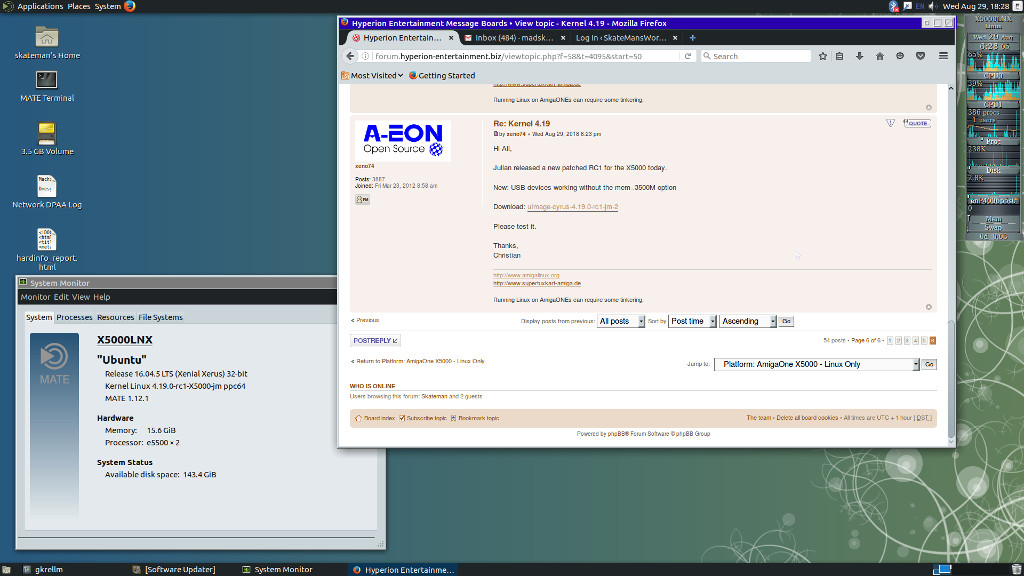Show site information icon in address bar
This screenshot has width=1024, height=576.
click(x=366, y=56)
